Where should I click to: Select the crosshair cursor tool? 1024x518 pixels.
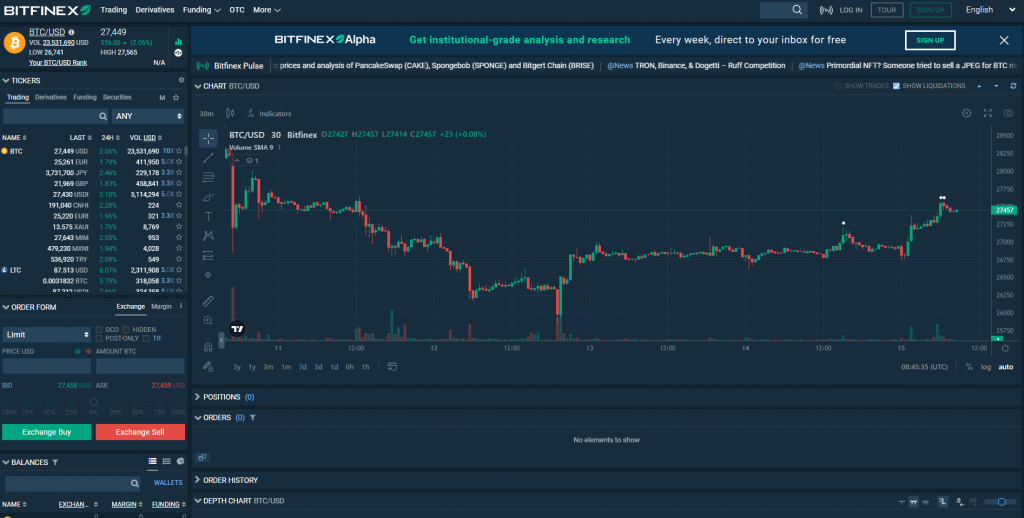pyautogui.click(x=208, y=138)
